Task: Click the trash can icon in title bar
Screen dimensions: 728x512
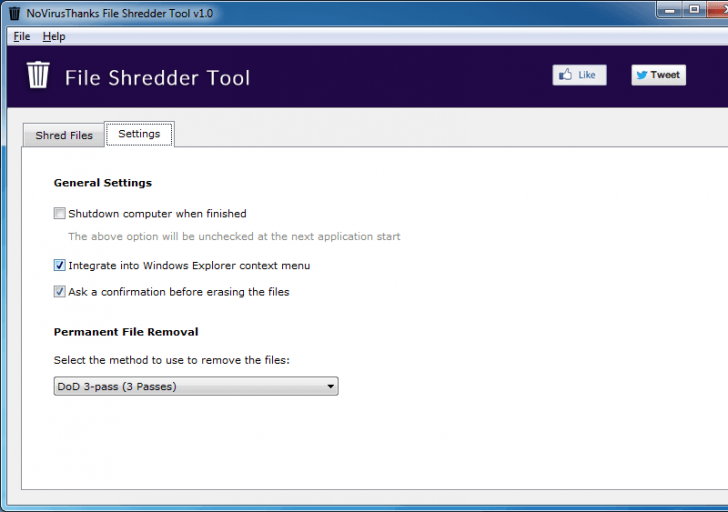Action: [x=14, y=13]
